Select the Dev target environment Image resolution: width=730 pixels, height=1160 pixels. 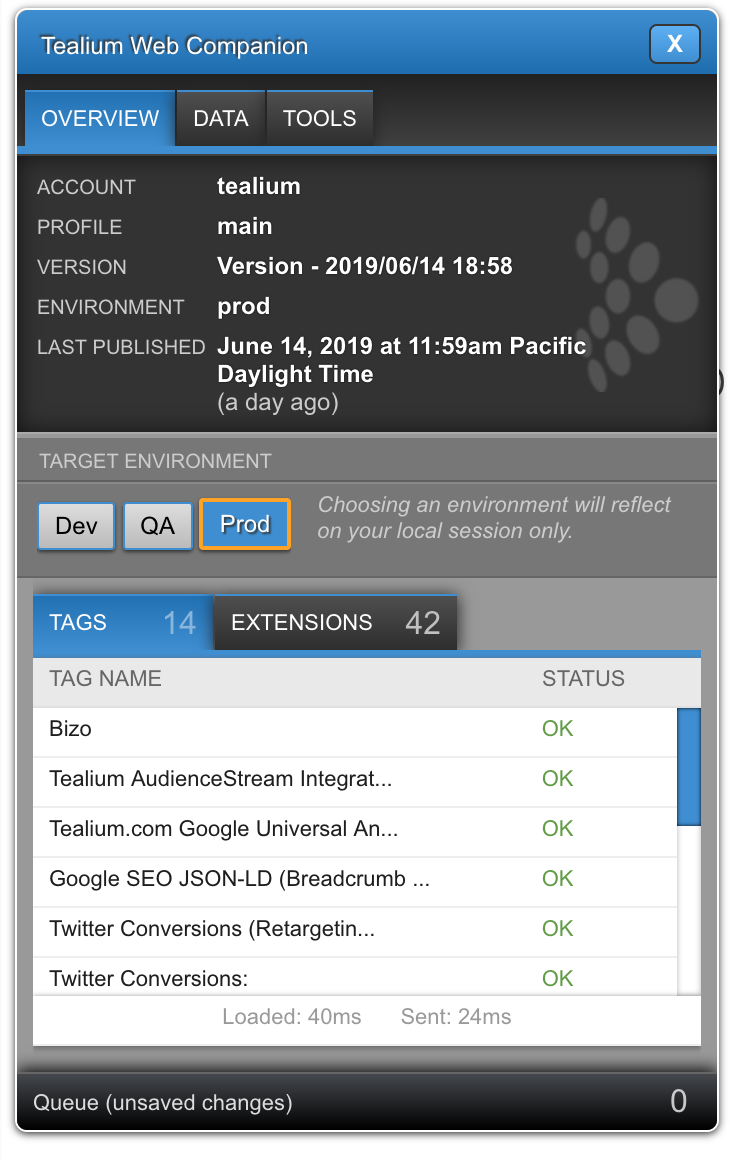coord(76,526)
